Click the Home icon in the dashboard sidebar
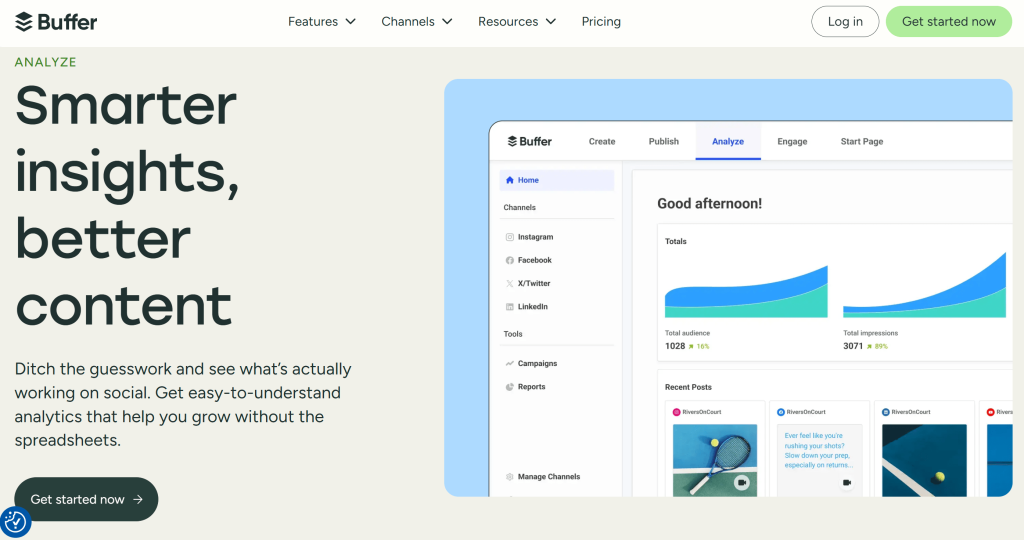Image resolution: width=1024 pixels, height=540 pixels. click(x=509, y=180)
